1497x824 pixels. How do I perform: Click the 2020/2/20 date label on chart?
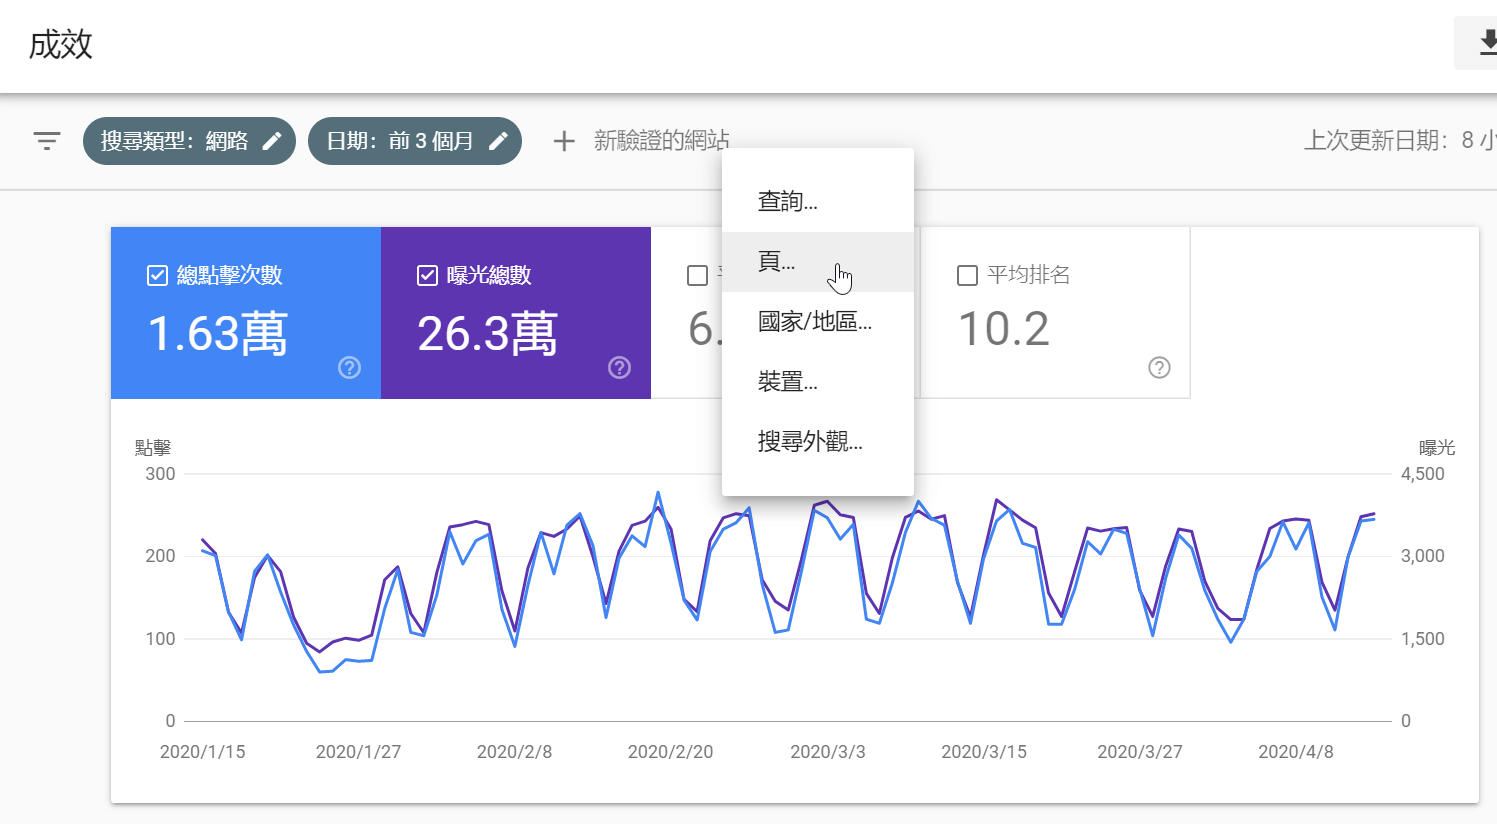click(671, 752)
